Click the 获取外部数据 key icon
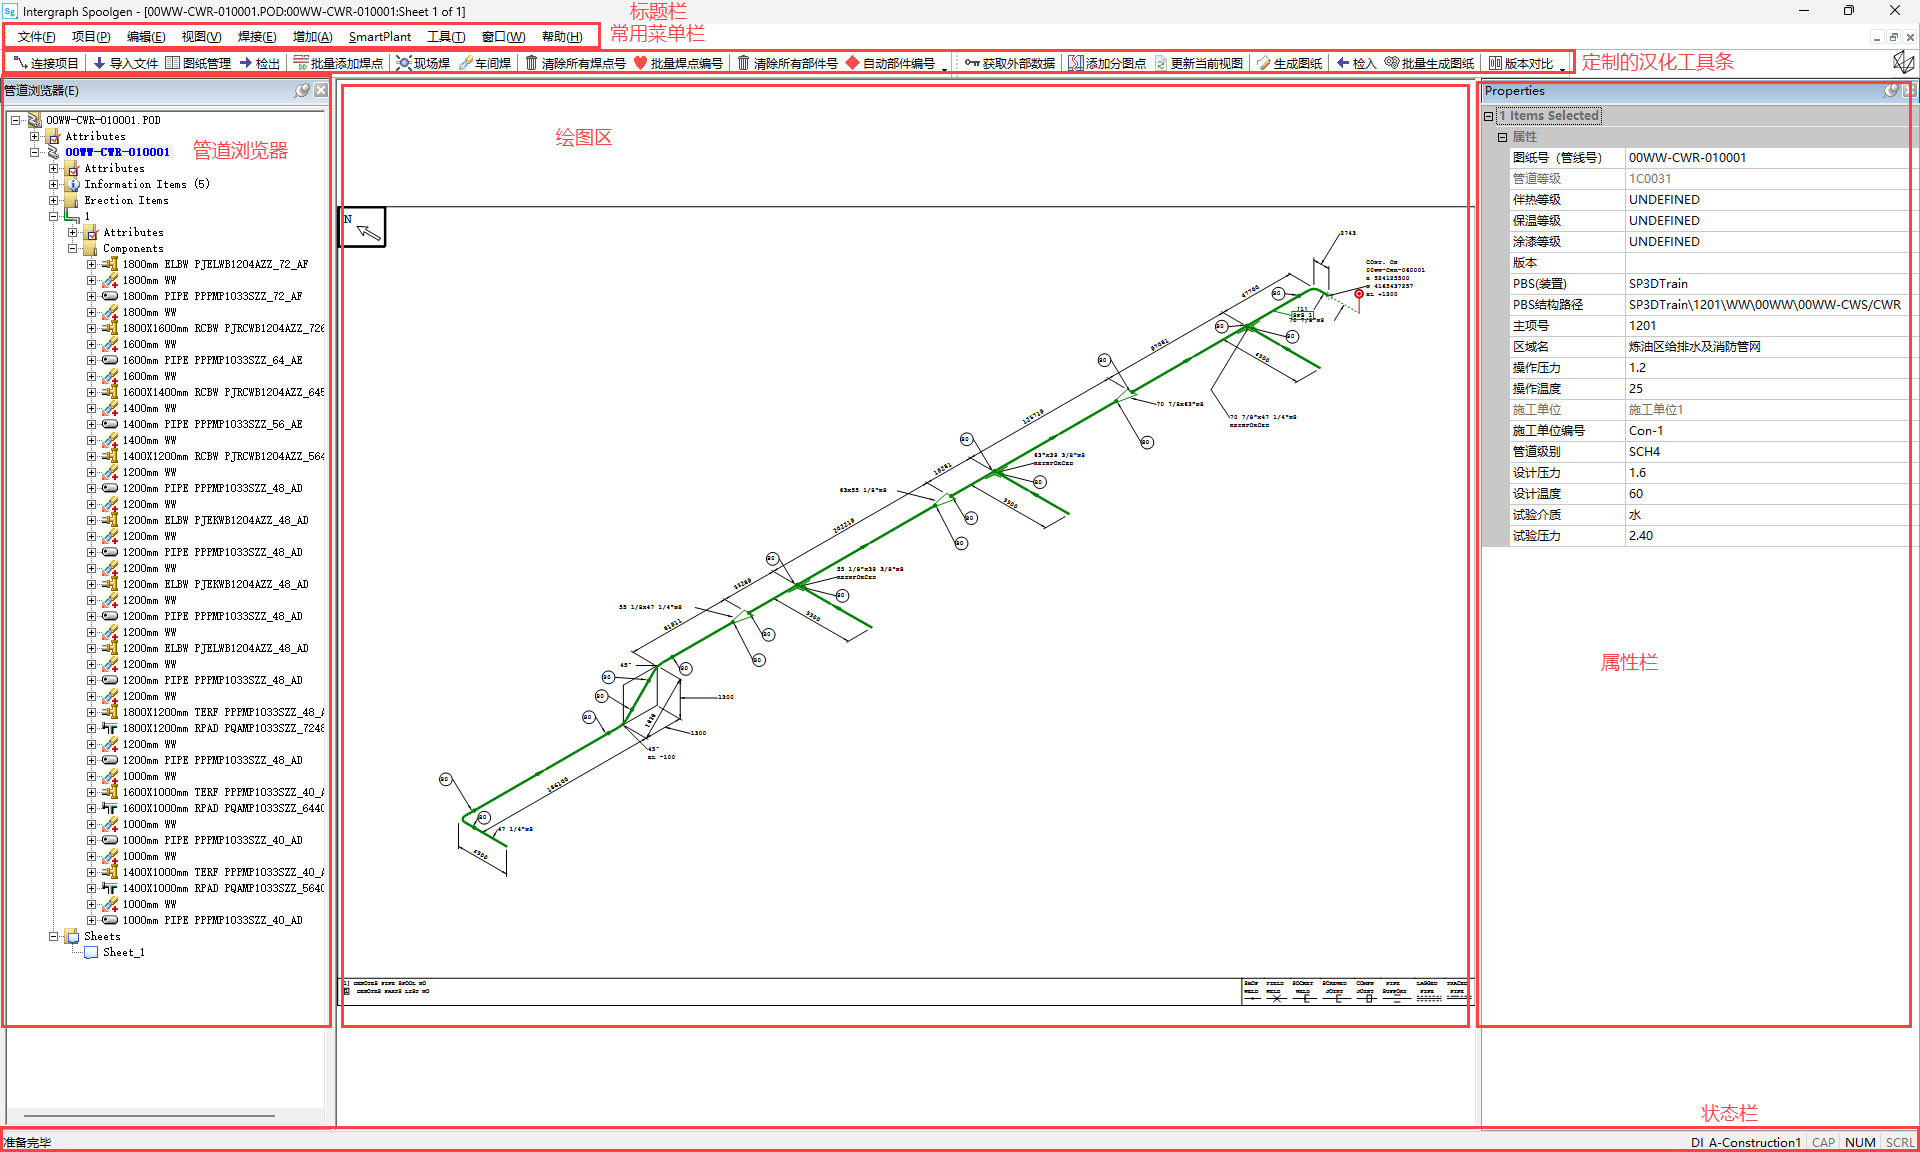The image size is (1920, 1152). pyautogui.click(x=971, y=63)
